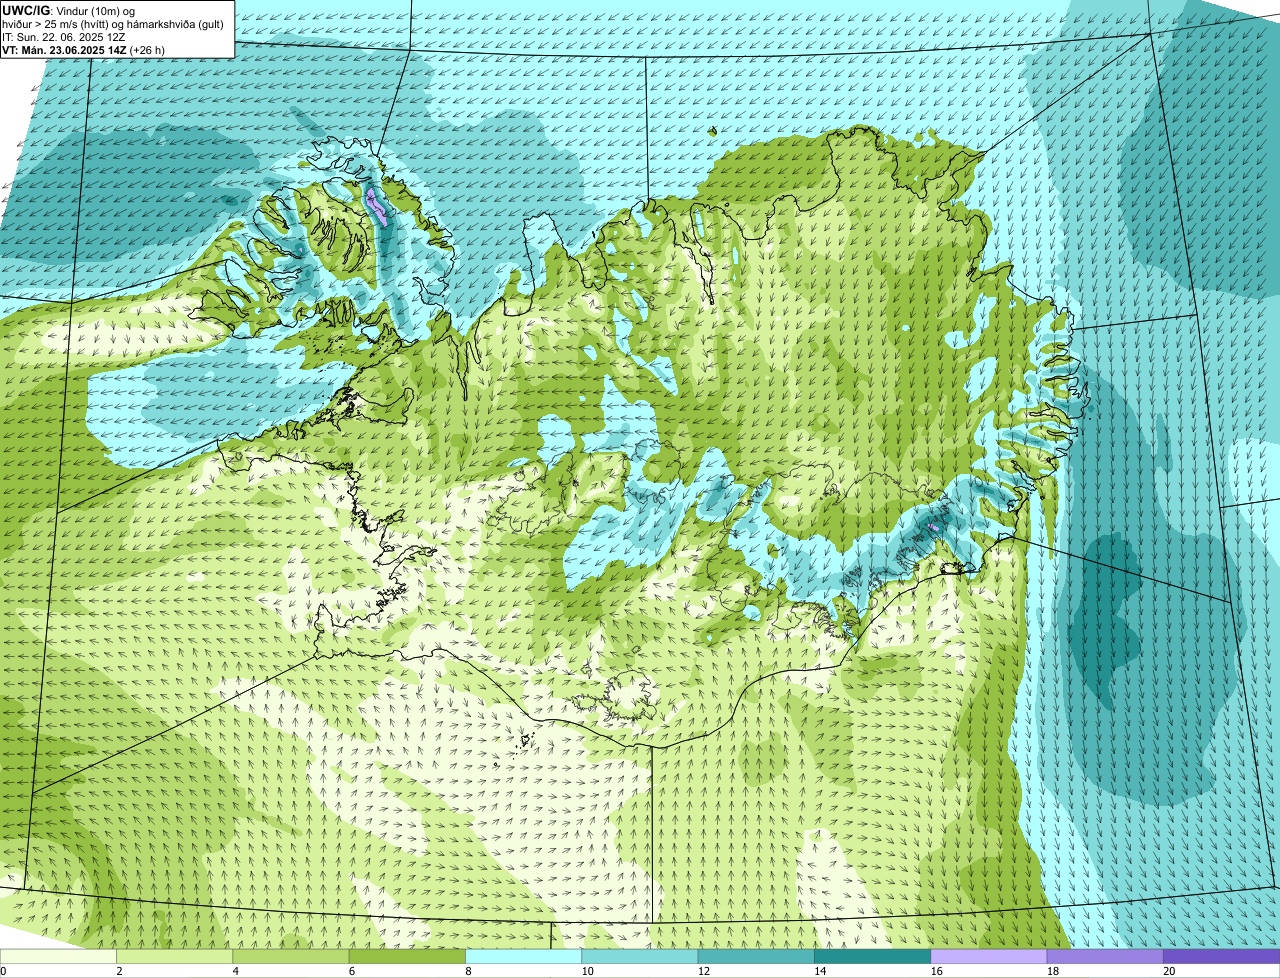Viewport: 1280px width, 978px height.
Task: Click the legend tick label '2'
Action: point(120,971)
